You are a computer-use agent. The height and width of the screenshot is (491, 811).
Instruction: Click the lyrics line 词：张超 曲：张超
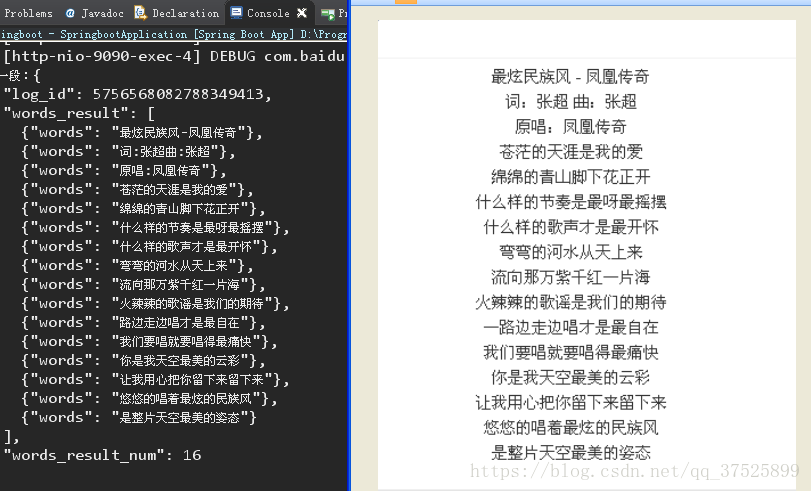coord(570,102)
